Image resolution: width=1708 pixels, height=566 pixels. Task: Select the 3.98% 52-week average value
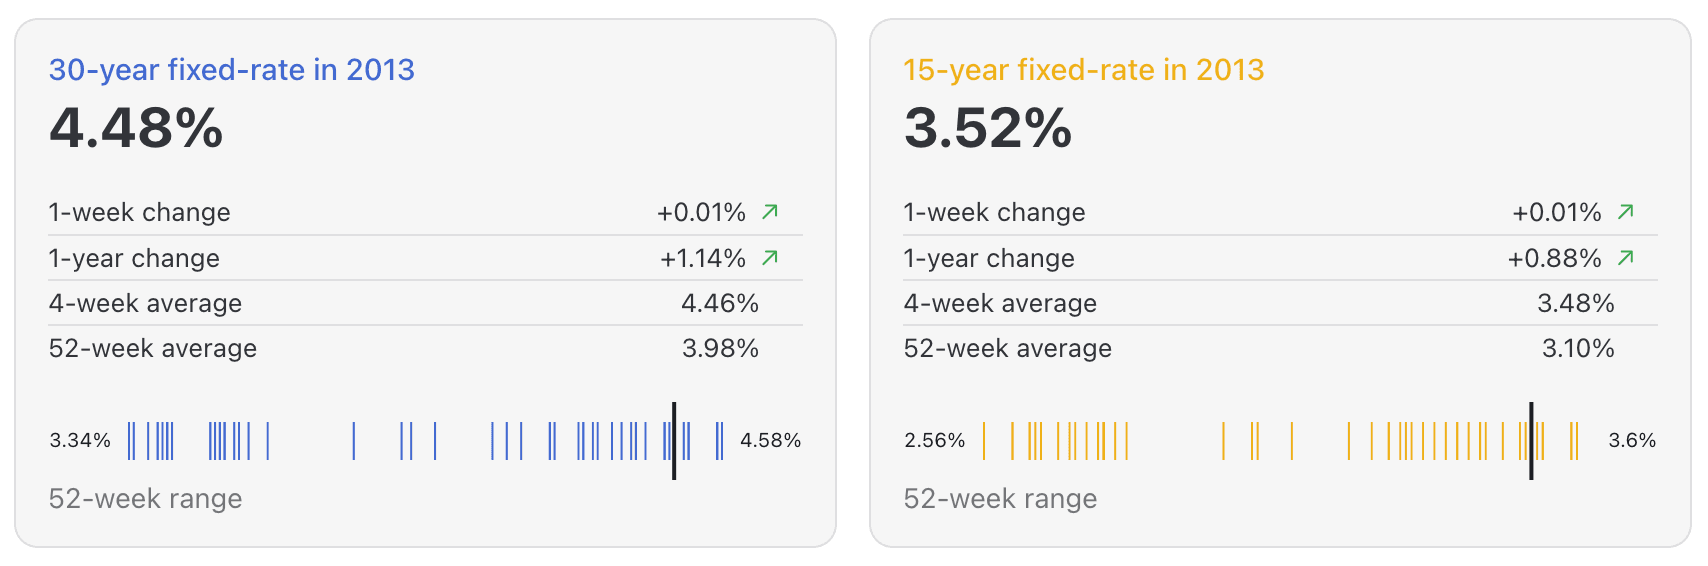[720, 349]
